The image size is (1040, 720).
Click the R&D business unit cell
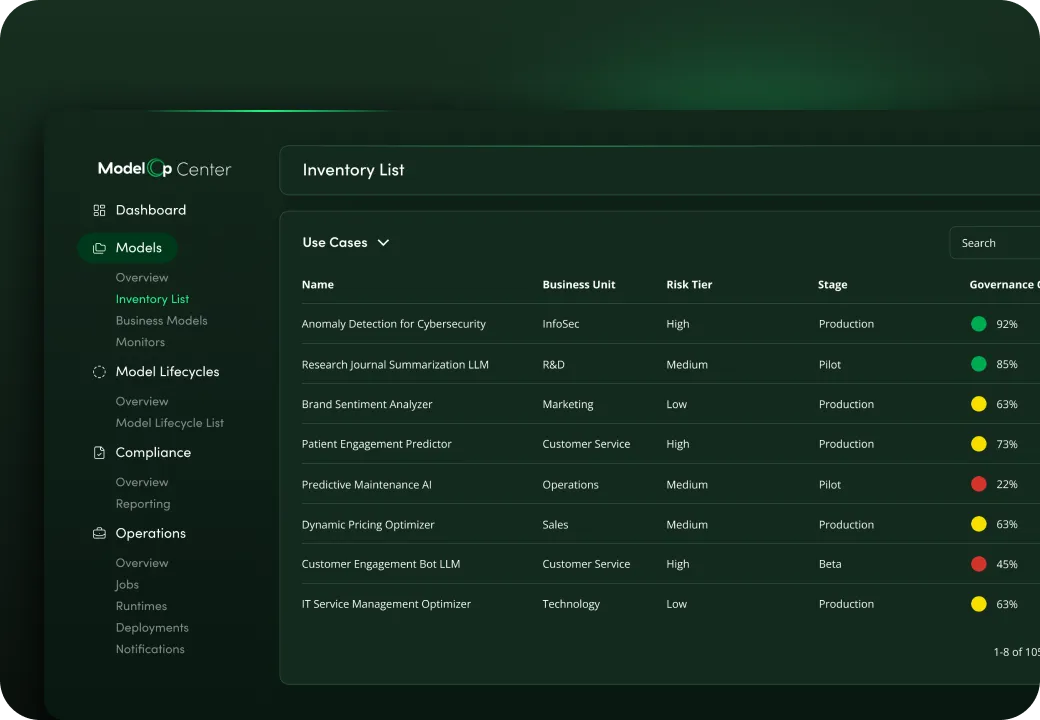pyautogui.click(x=553, y=364)
